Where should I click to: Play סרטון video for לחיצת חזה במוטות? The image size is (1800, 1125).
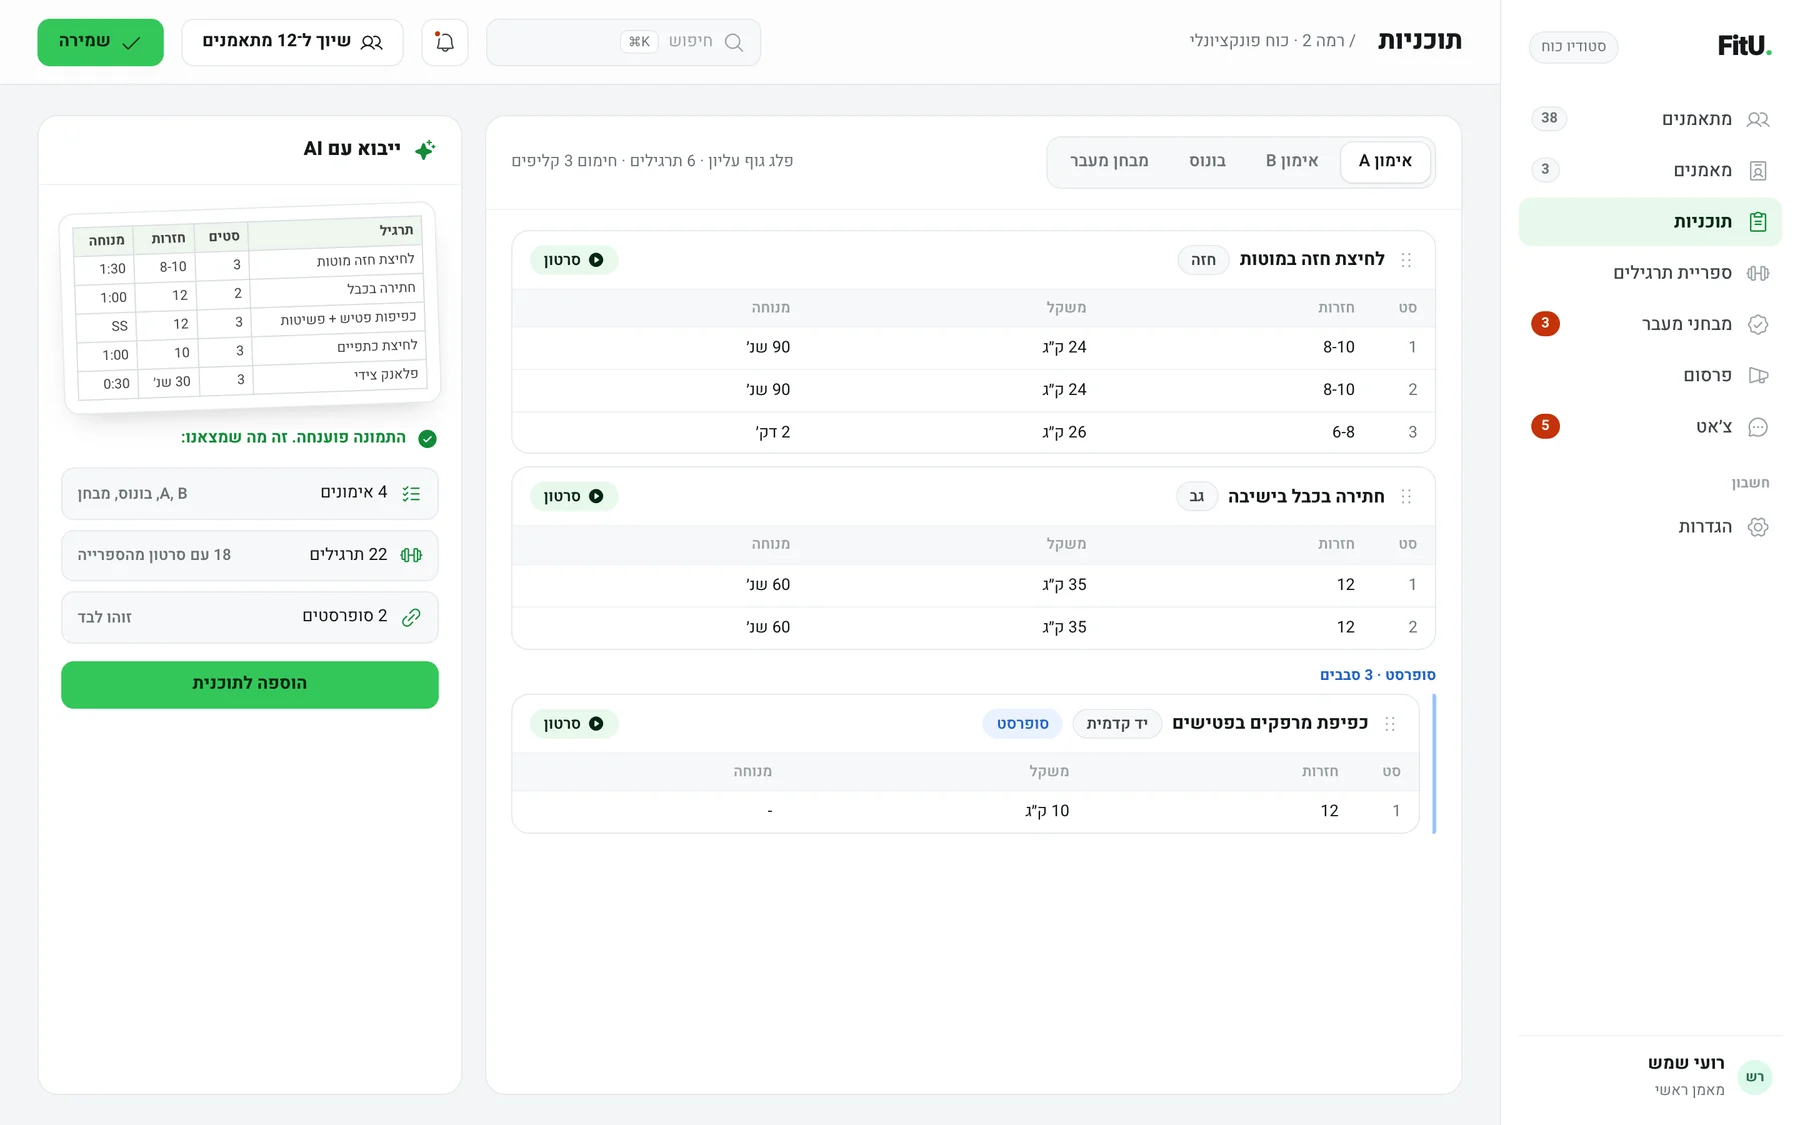(x=573, y=260)
